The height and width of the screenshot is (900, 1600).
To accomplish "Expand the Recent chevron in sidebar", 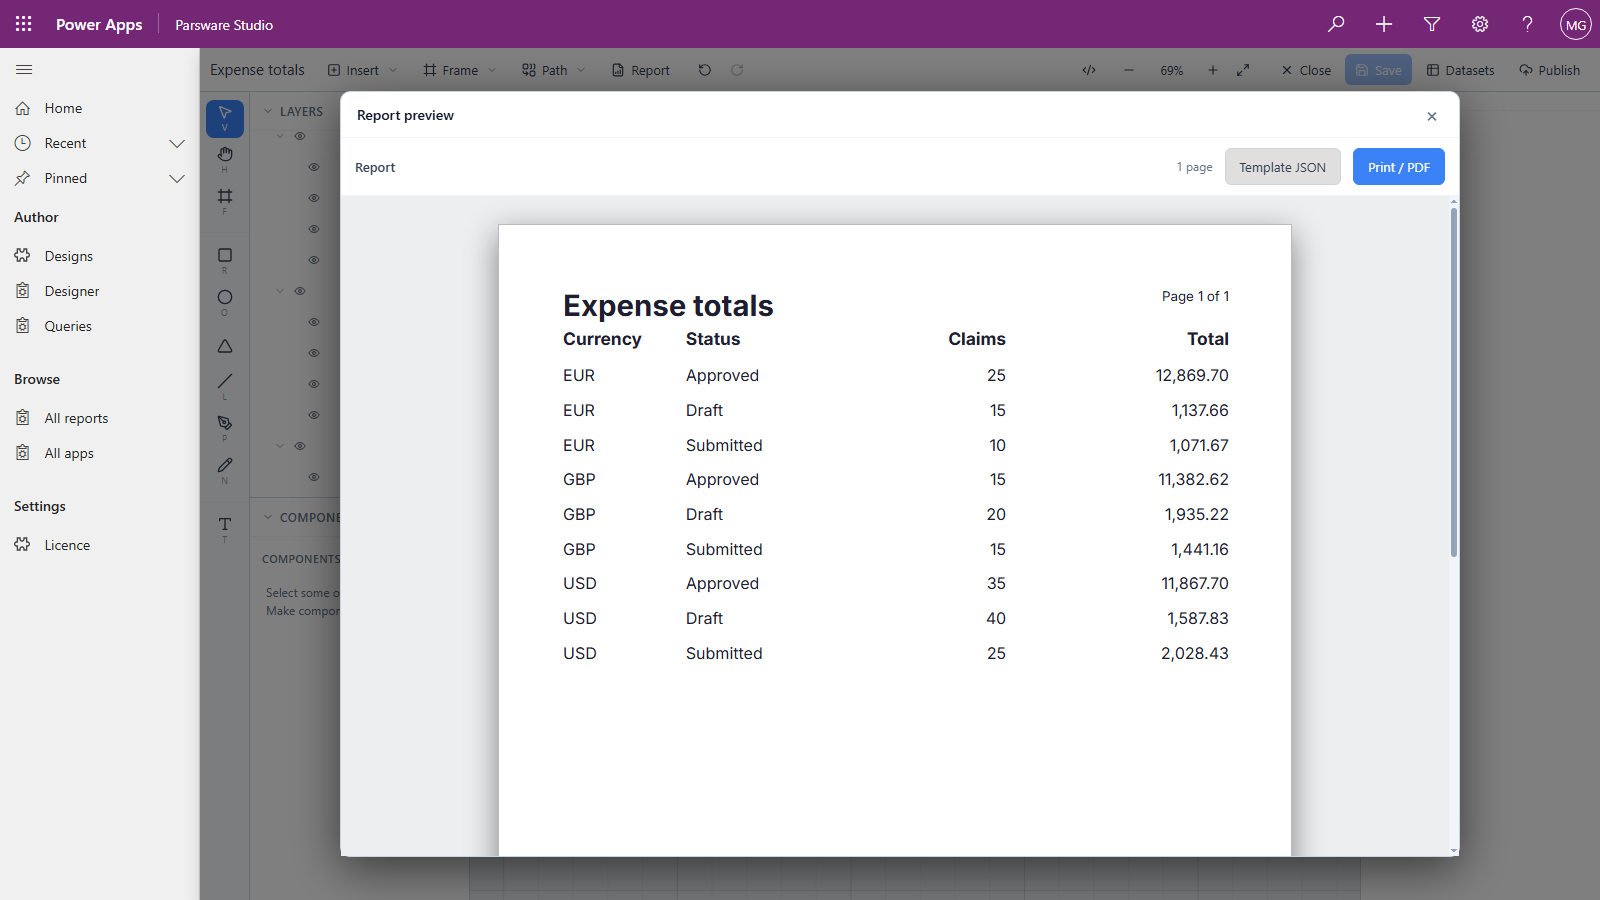I will click(x=177, y=143).
